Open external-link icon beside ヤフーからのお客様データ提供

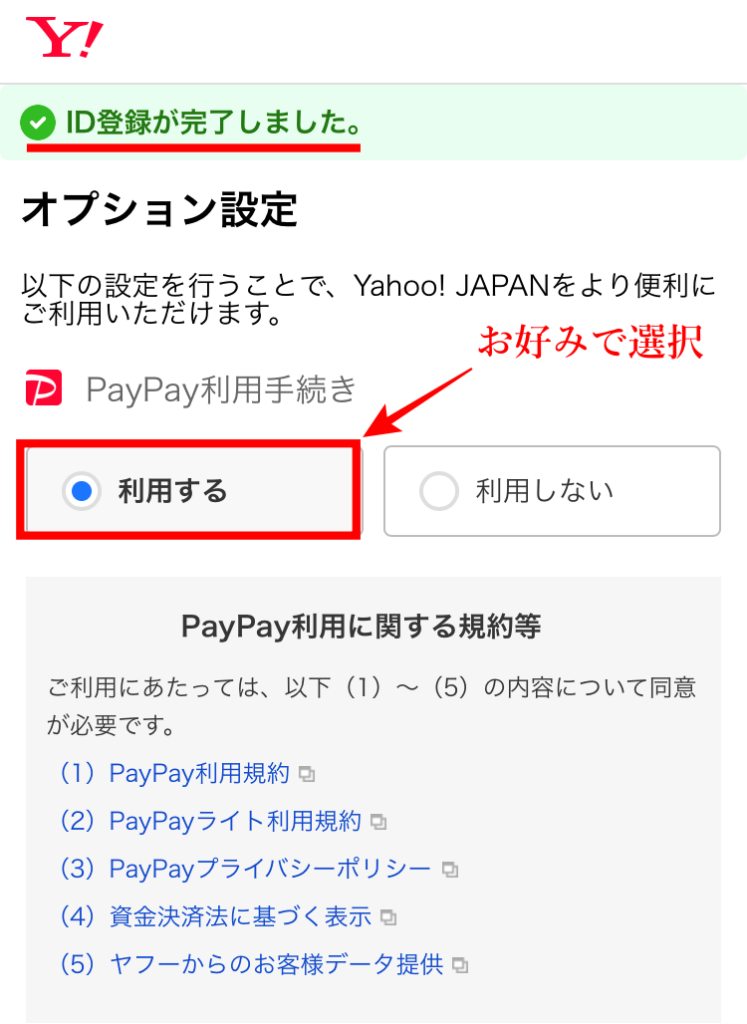tap(460, 965)
